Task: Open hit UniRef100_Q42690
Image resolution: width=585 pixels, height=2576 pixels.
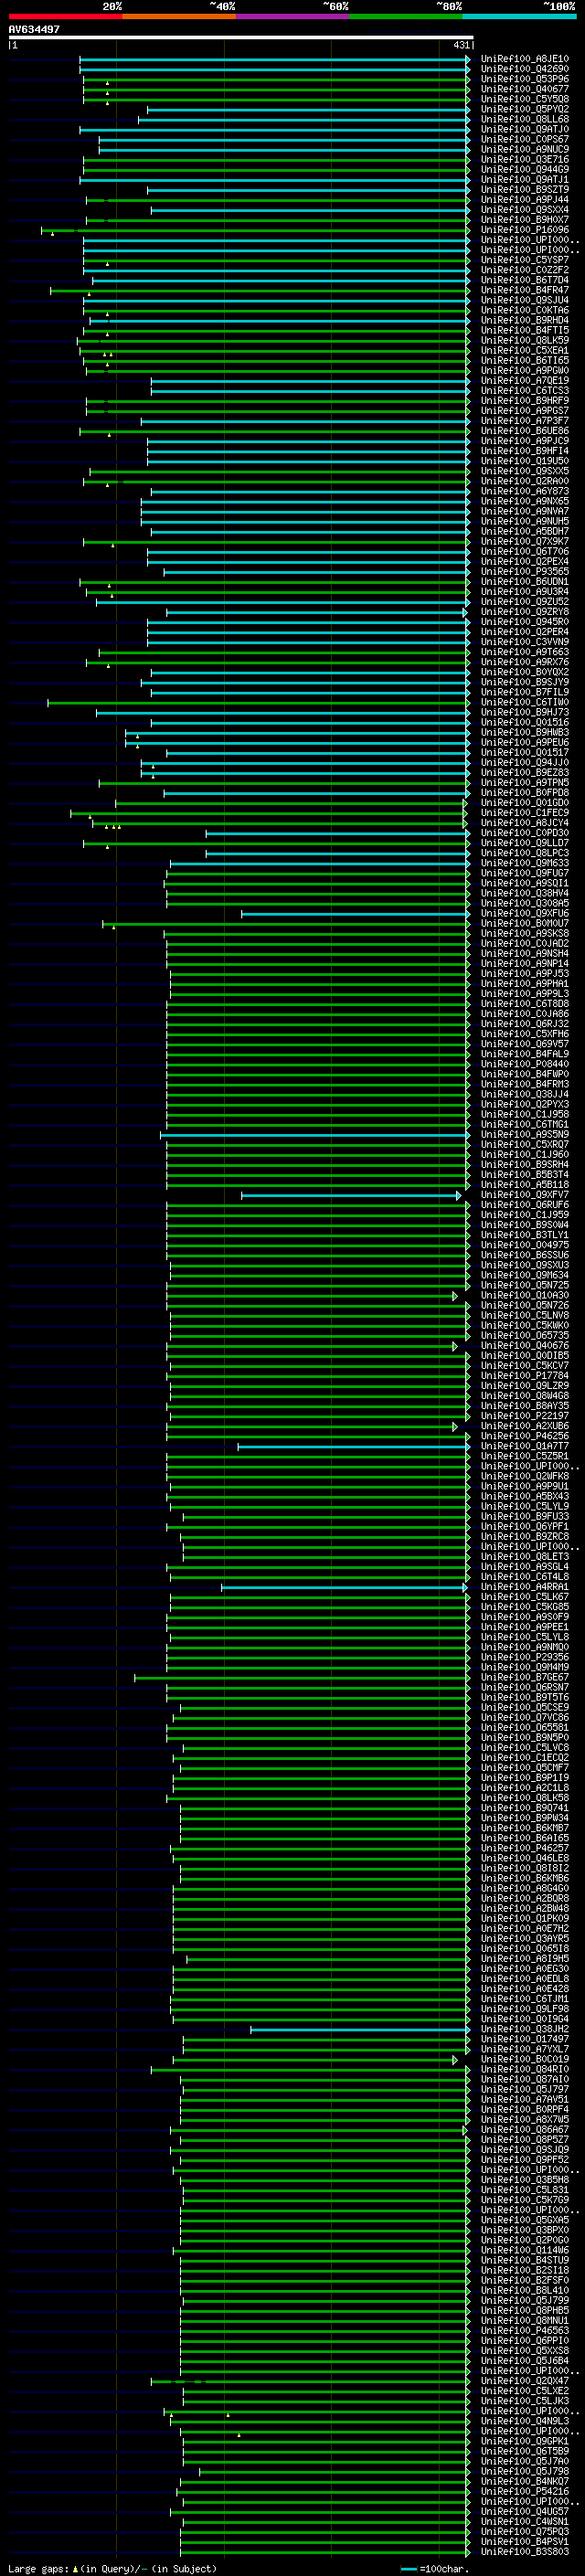Action: 525,69
